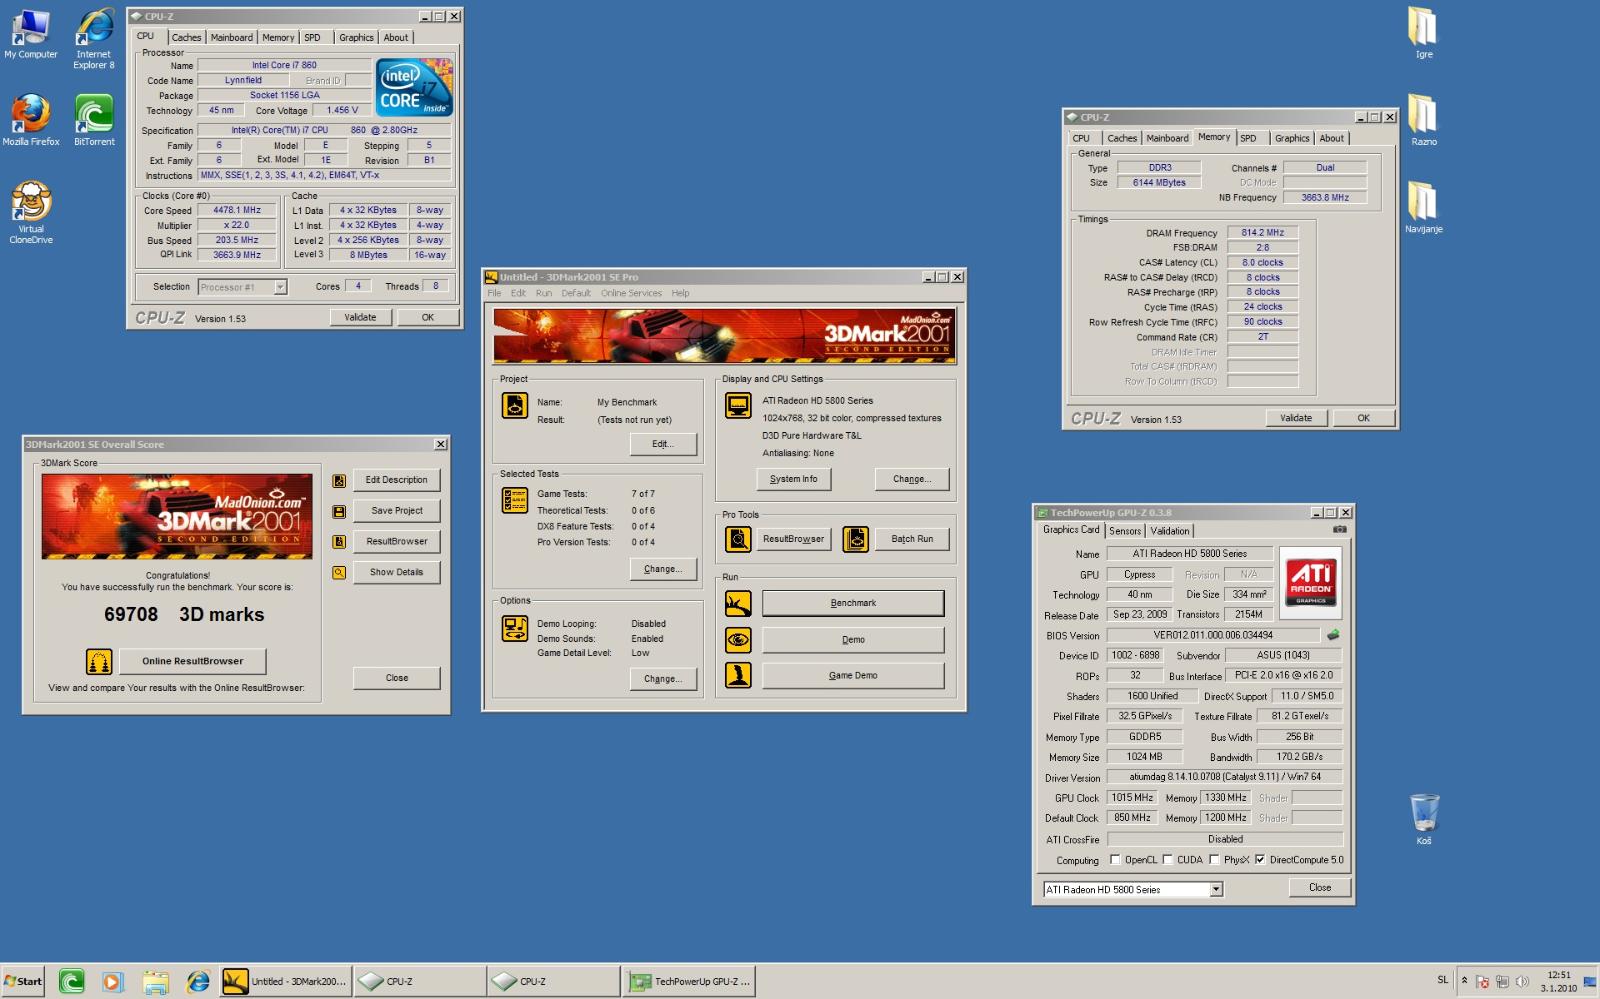Toggle the DirectCompute 5.0 checkbox
This screenshot has height=999, width=1600.
tap(1260, 859)
